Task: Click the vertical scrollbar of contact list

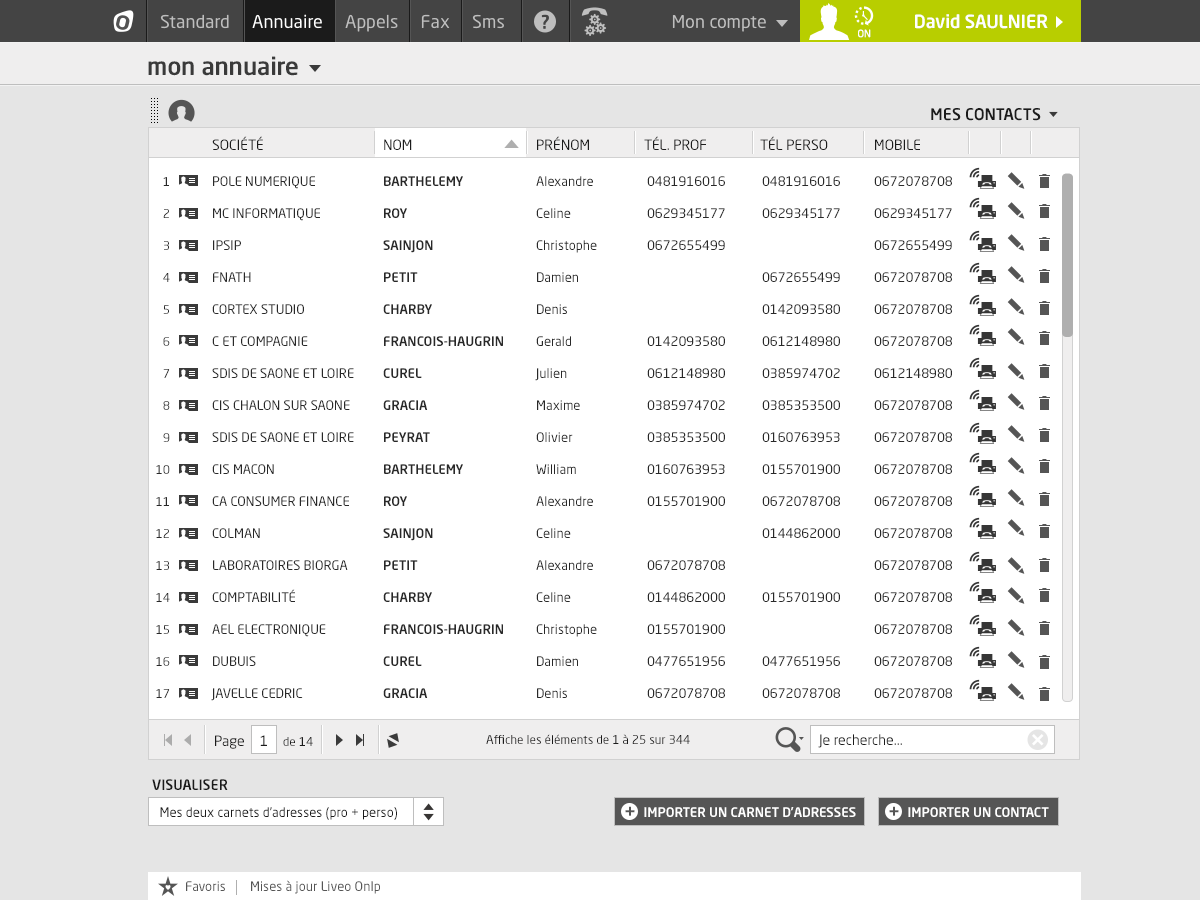Action: (x=1067, y=255)
